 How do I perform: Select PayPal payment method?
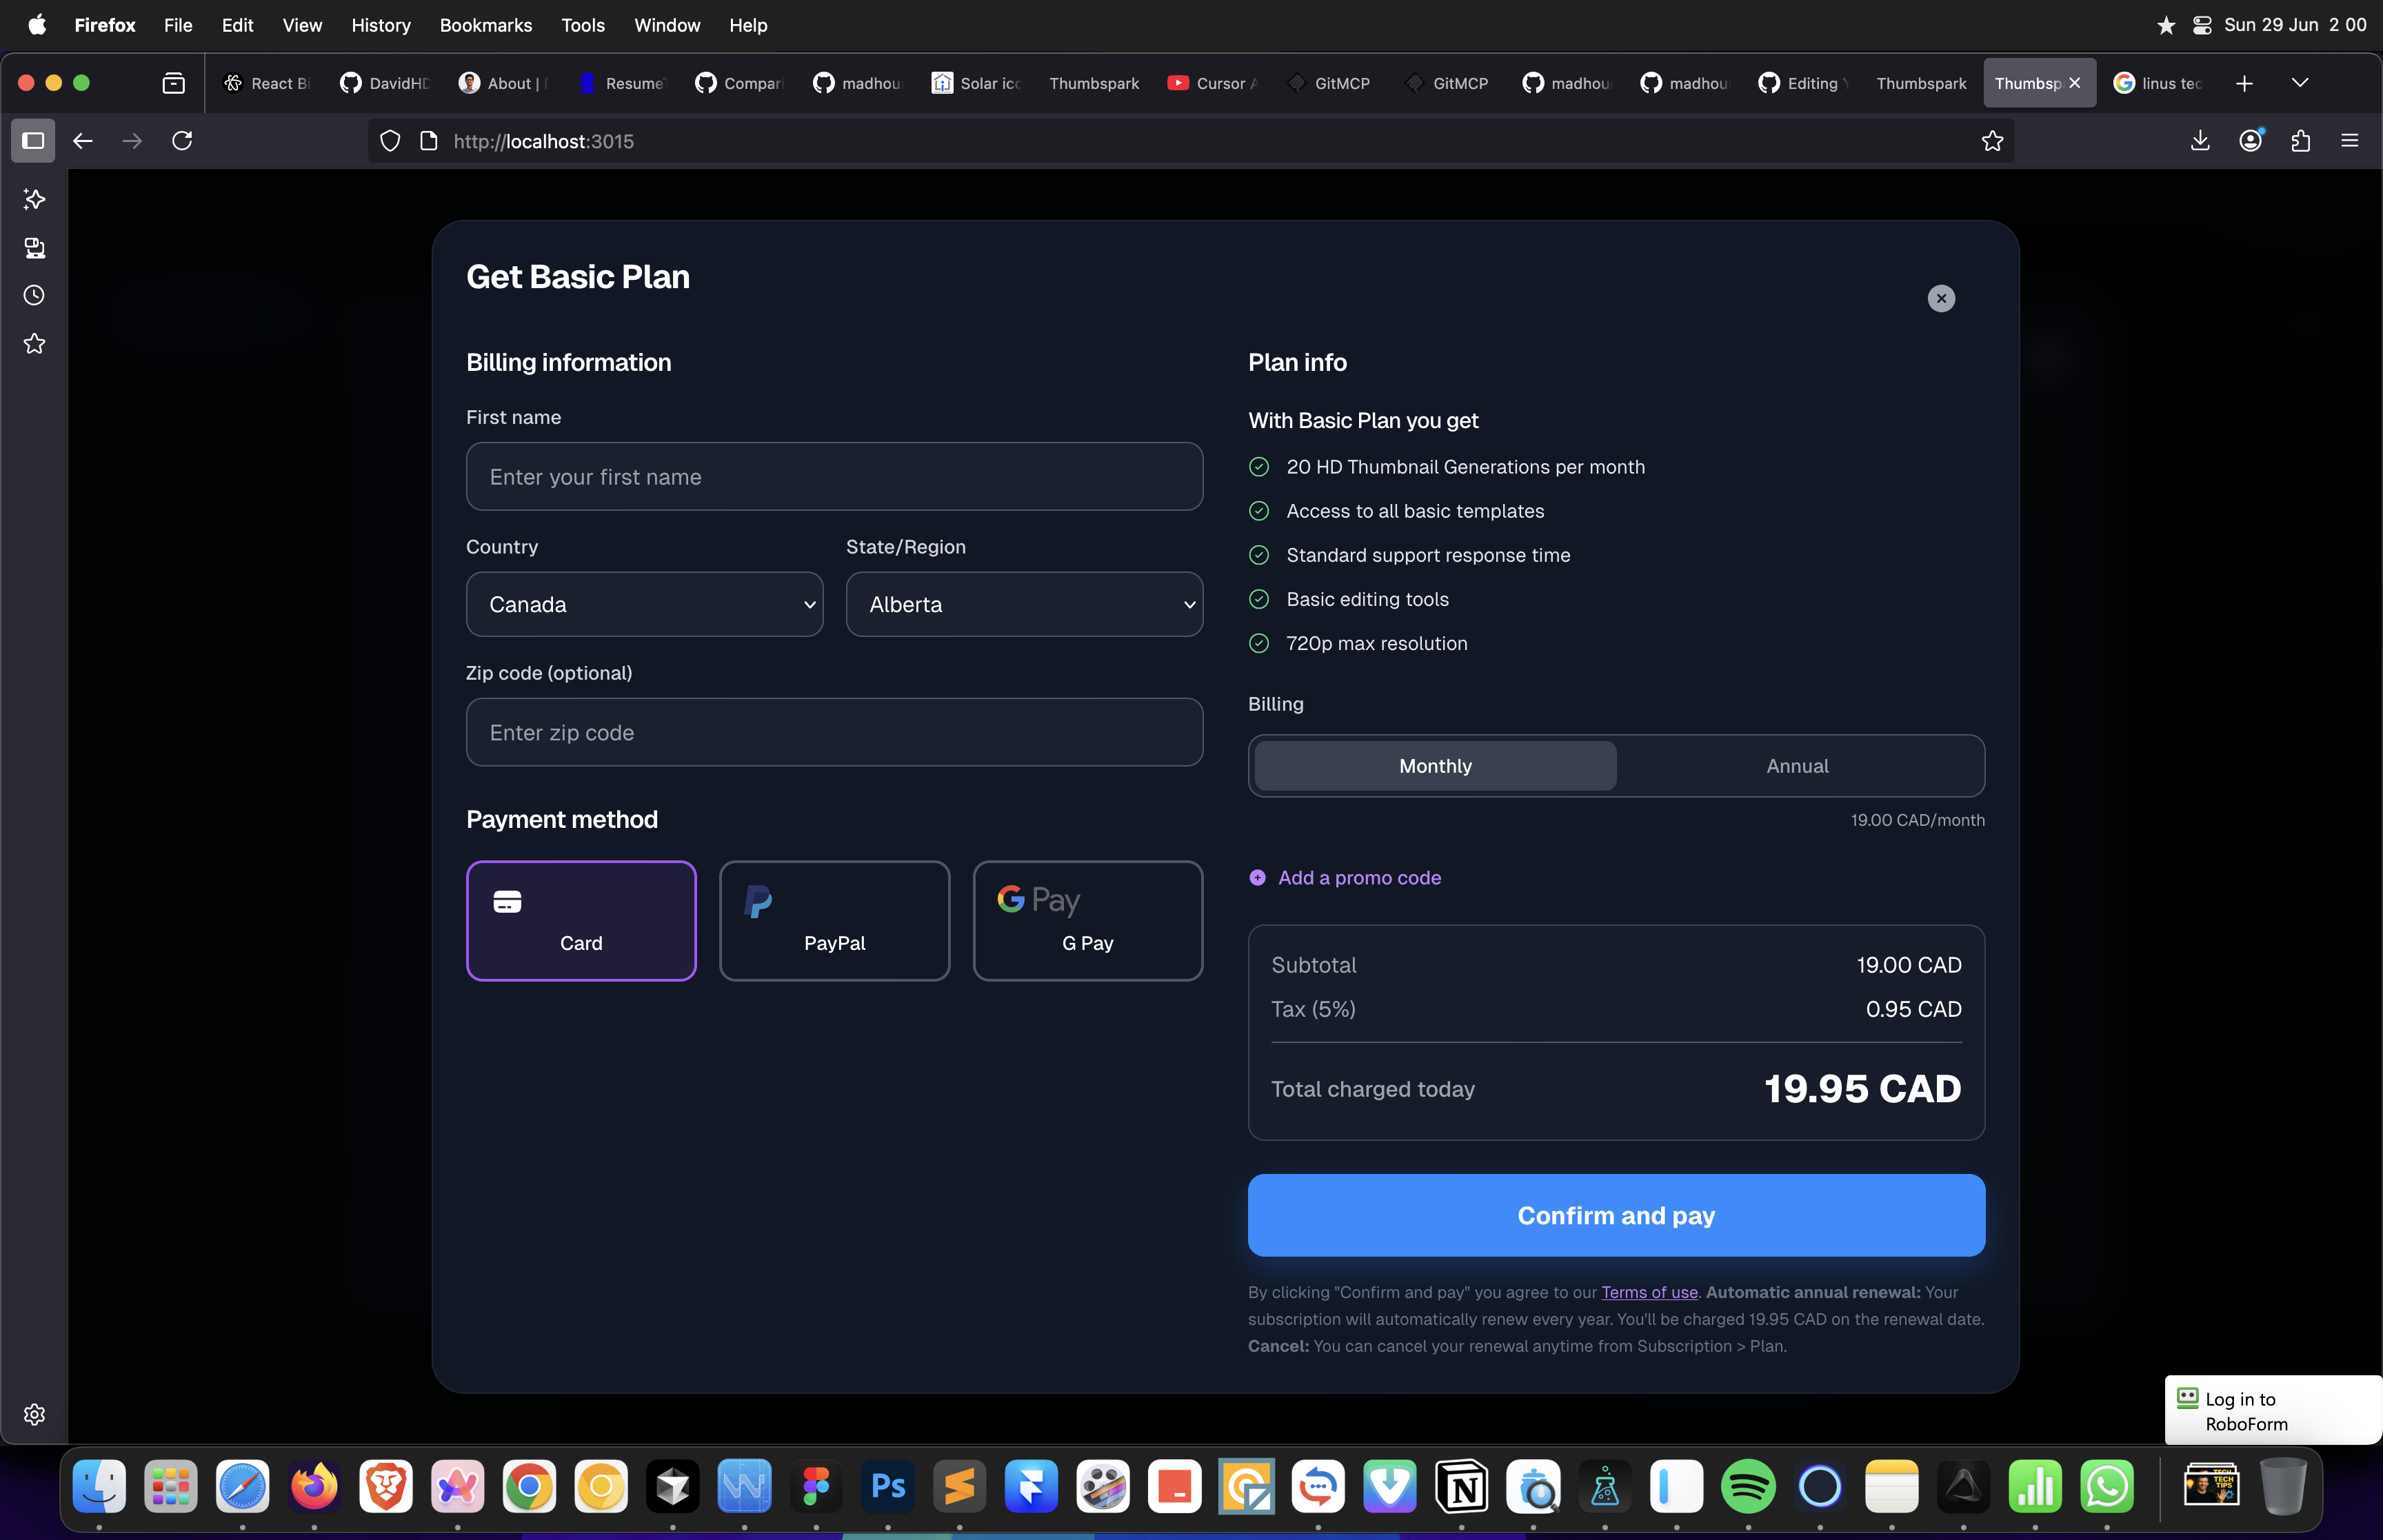(834, 920)
